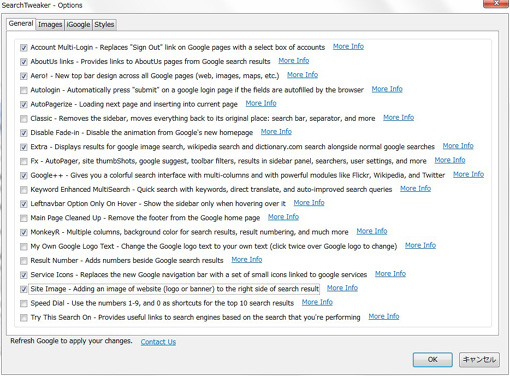
Task: Open More Info for Fx
Action: [x=450, y=160]
